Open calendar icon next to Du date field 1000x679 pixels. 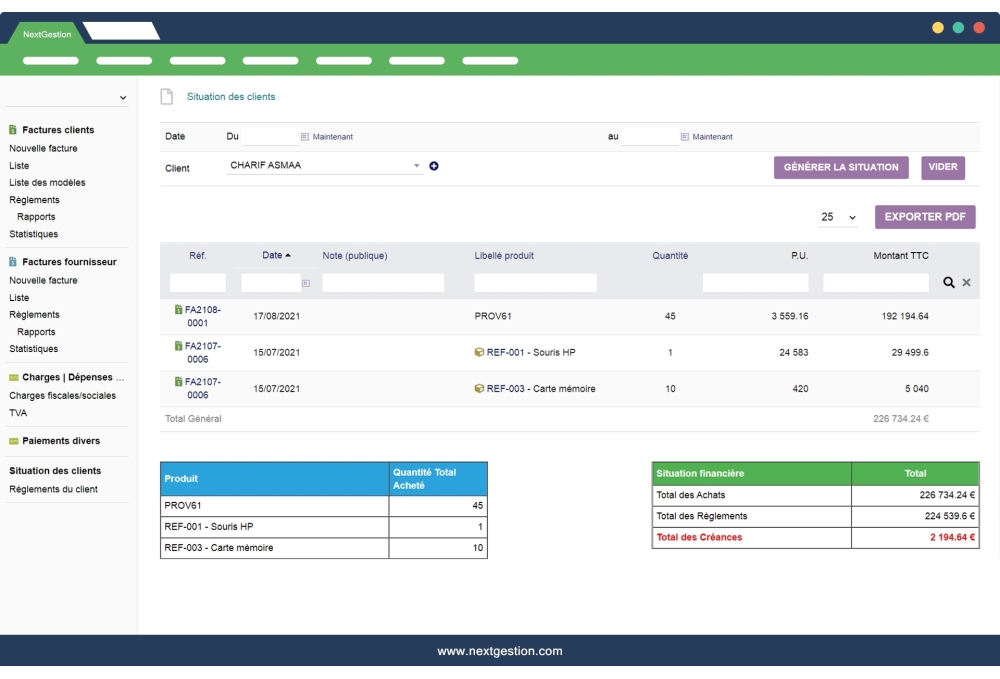click(305, 137)
